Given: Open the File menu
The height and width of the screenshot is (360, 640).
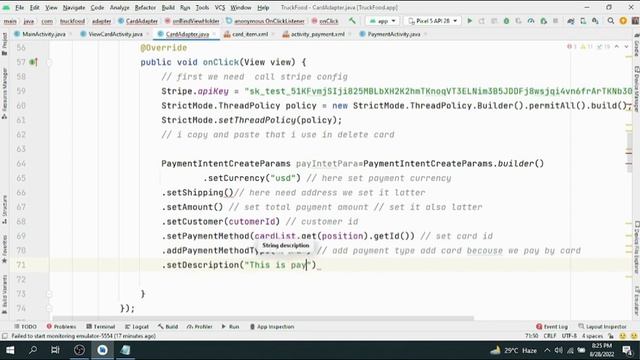Looking at the screenshot, I should (x=19, y=7).
